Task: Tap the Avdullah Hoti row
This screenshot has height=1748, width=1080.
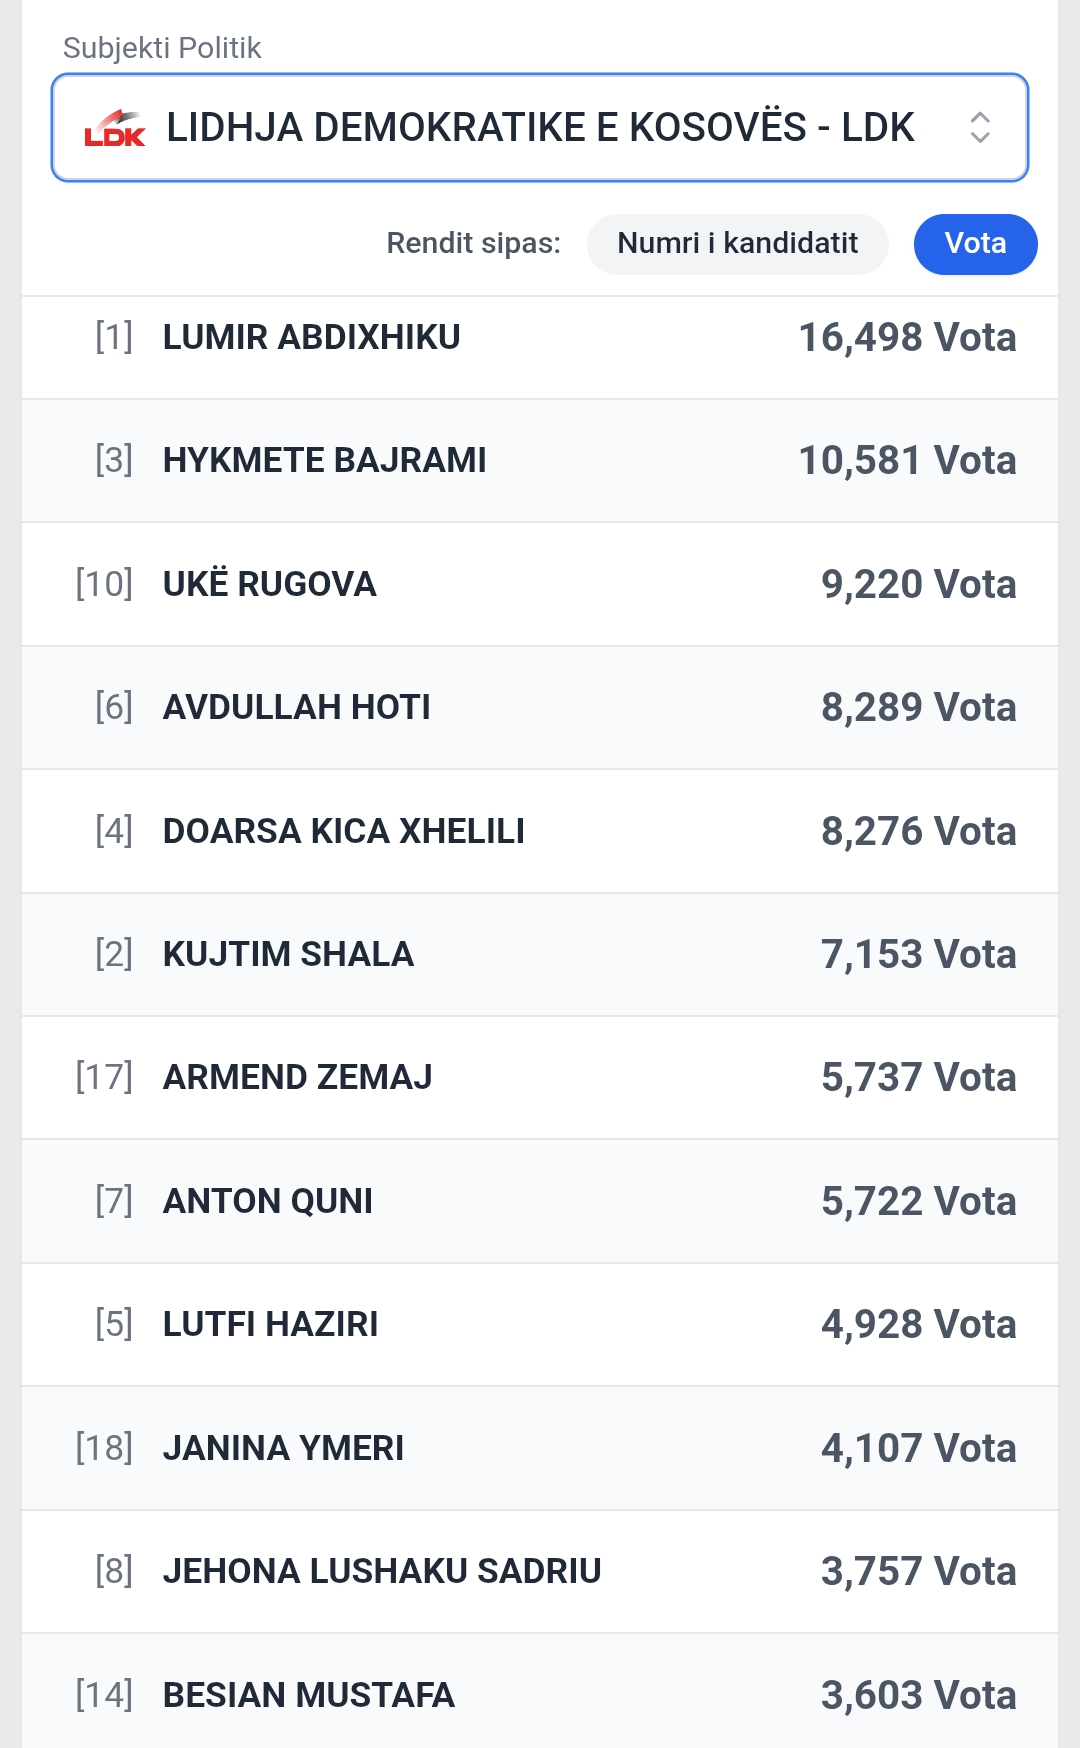Action: (540, 708)
